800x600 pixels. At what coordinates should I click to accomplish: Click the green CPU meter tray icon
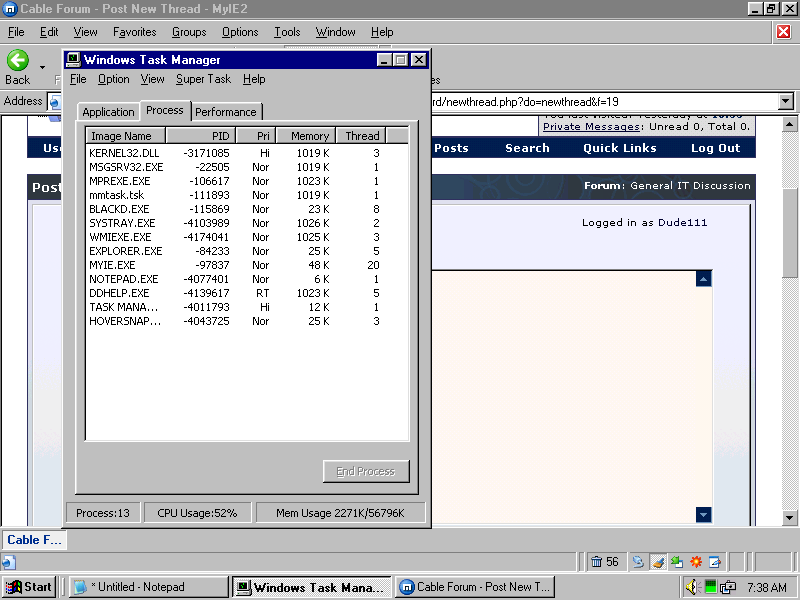pos(710,587)
